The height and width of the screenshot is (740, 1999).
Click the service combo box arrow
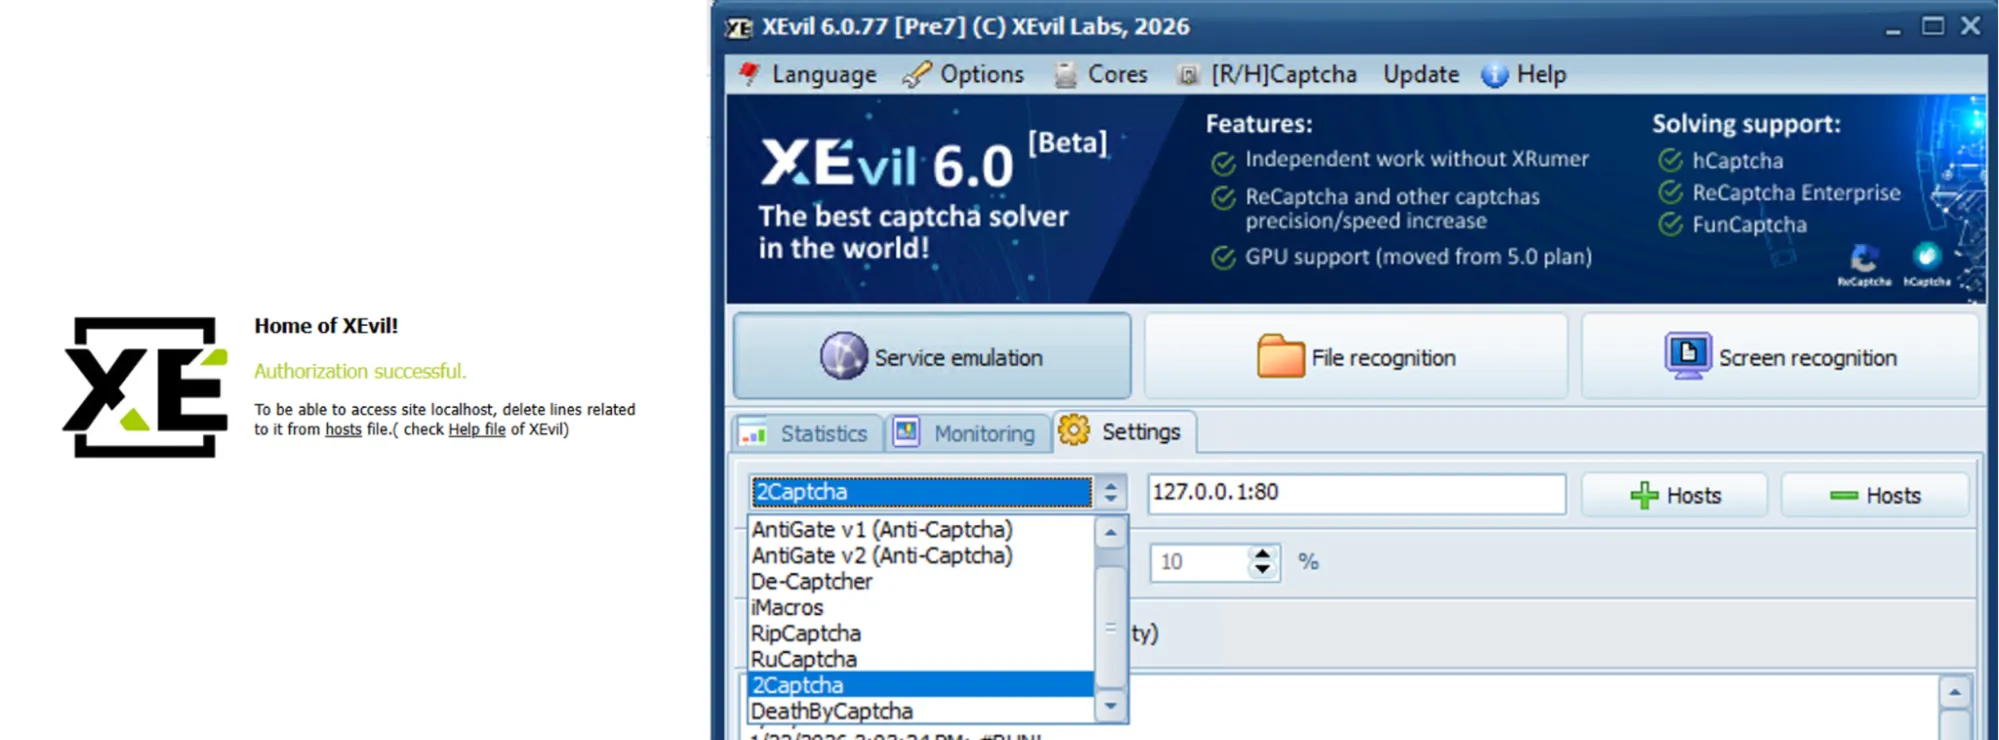[1110, 492]
